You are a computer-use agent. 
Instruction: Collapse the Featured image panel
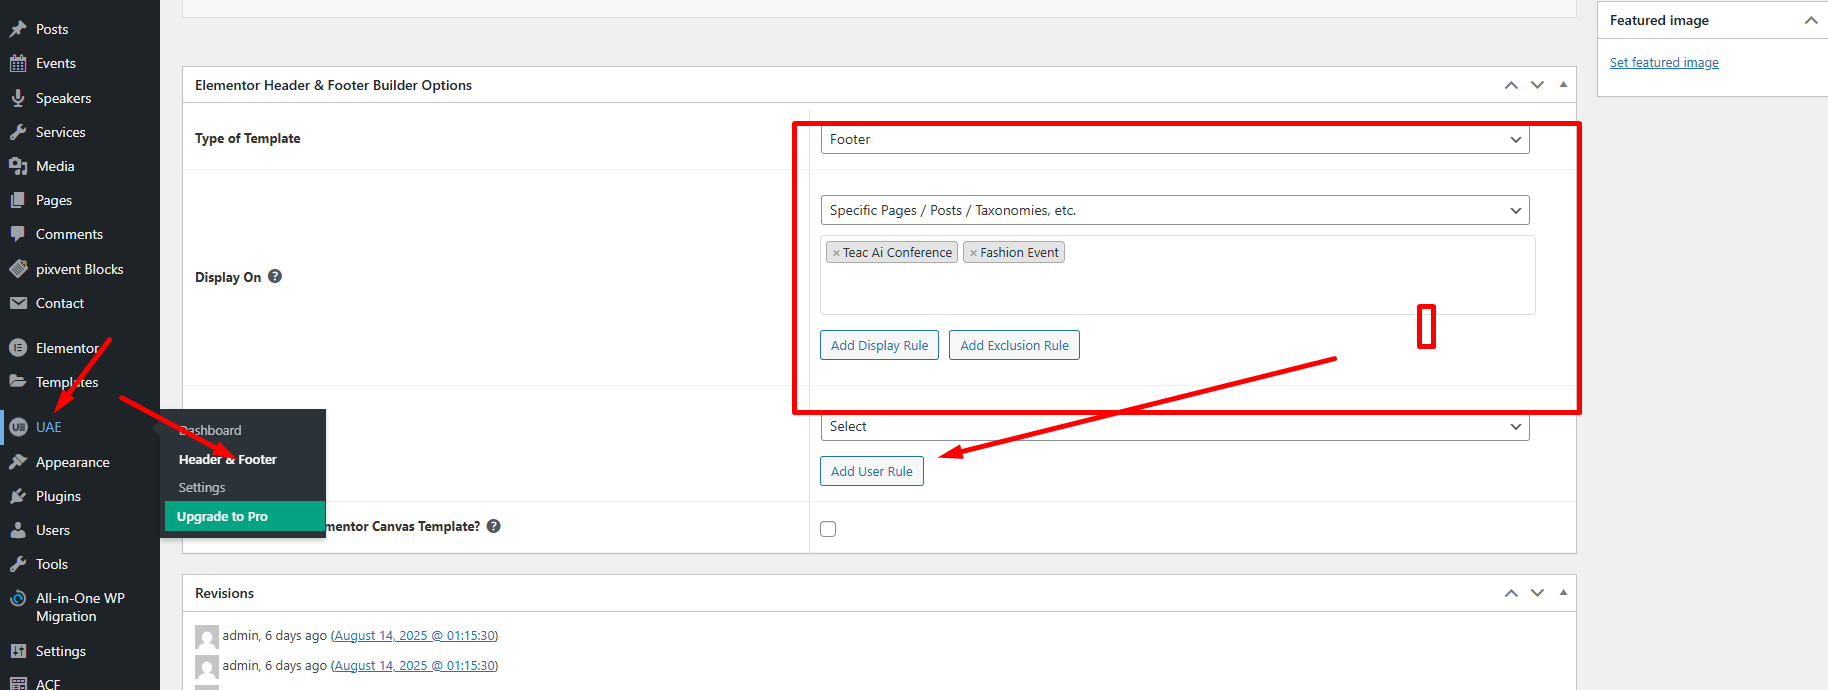[1810, 20]
